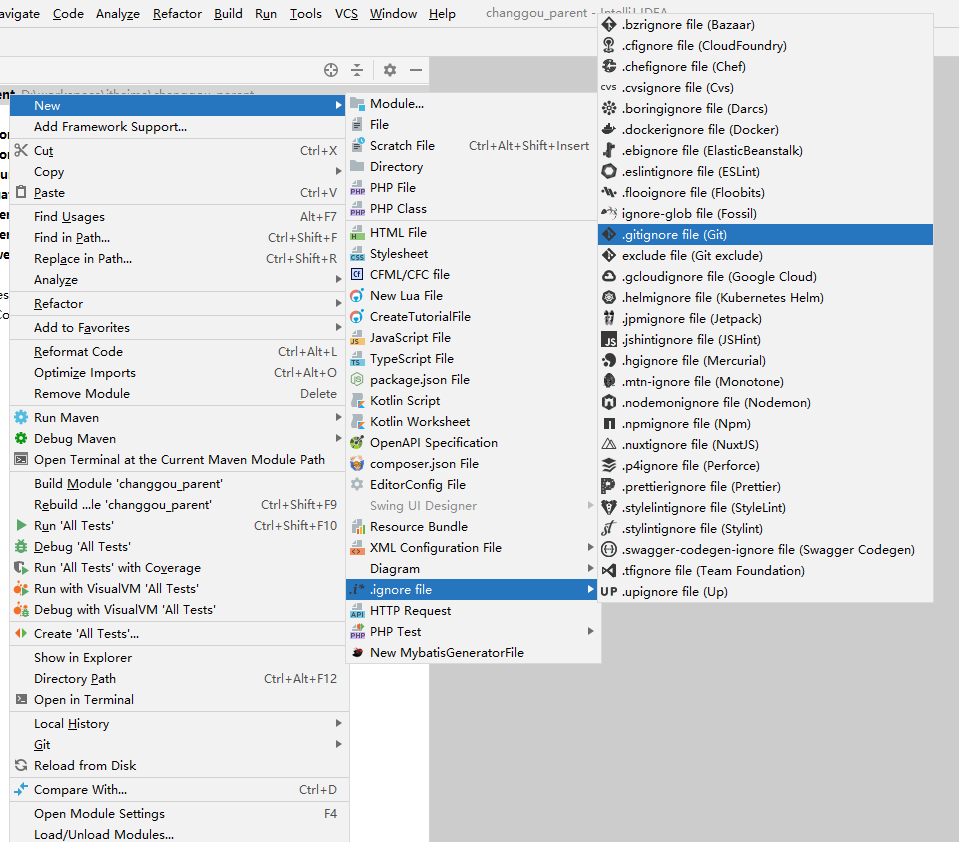Select Add Framework Support... entry
This screenshot has width=959, height=842.
tap(179, 127)
